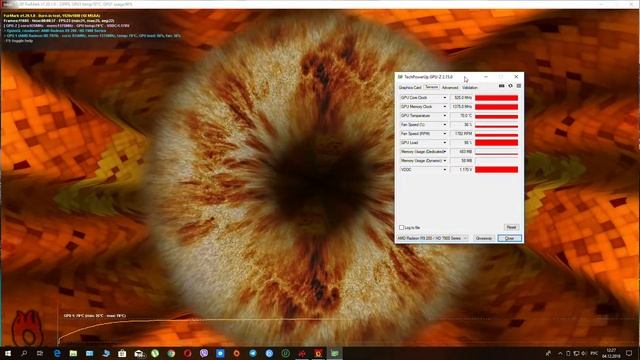Click the GPU Load red graph
The width and height of the screenshot is (640, 360).
496,143
